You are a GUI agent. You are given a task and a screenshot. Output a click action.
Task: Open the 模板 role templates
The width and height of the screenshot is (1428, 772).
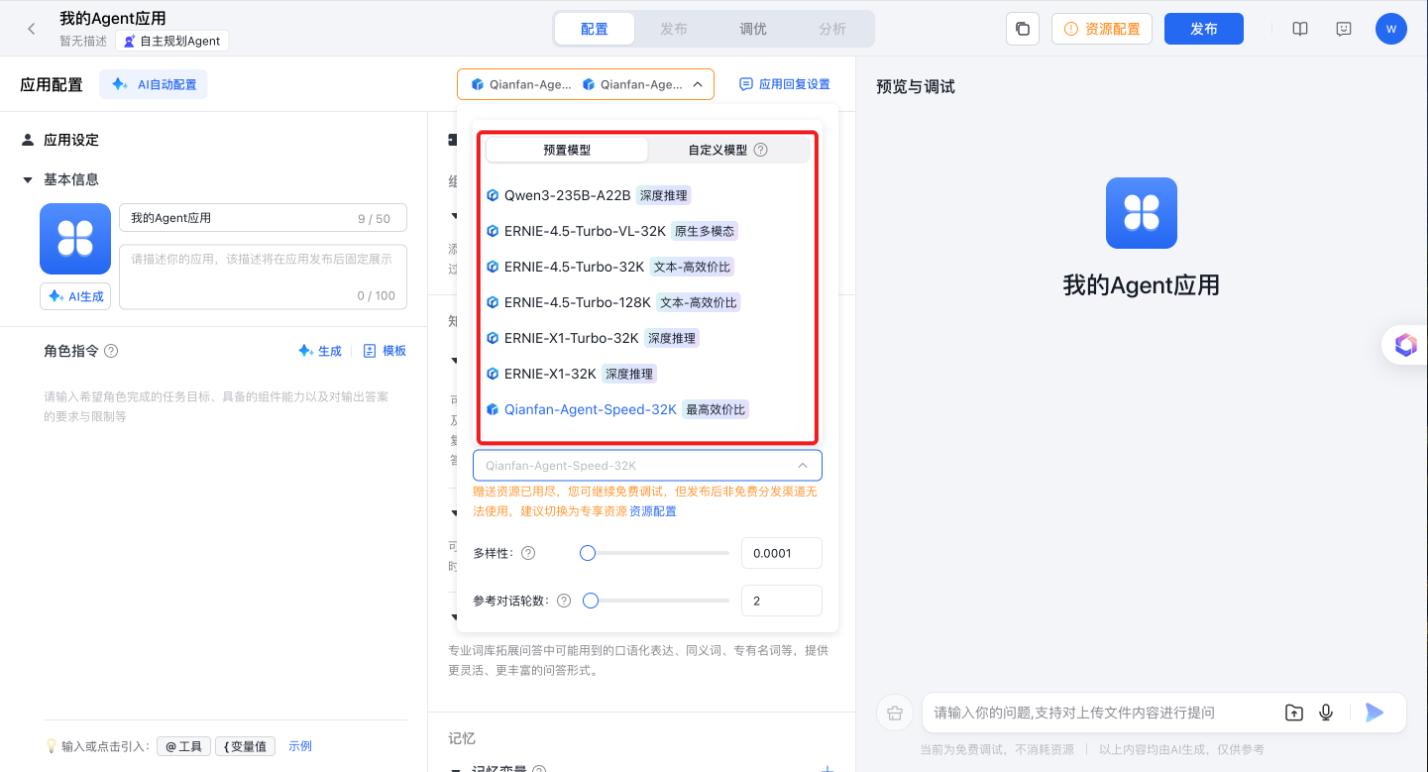pyautogui.click(x=385, y=351)
